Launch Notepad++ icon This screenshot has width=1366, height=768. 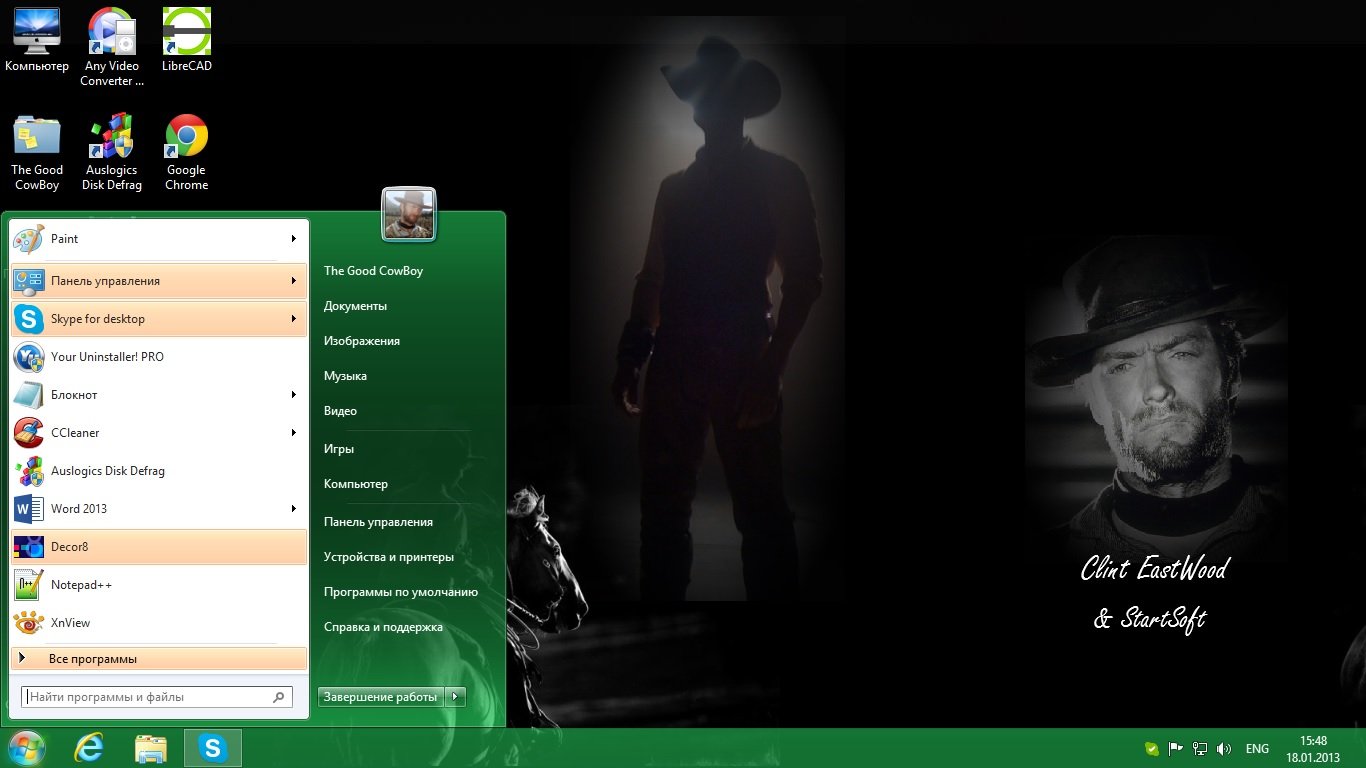point(29,585)
